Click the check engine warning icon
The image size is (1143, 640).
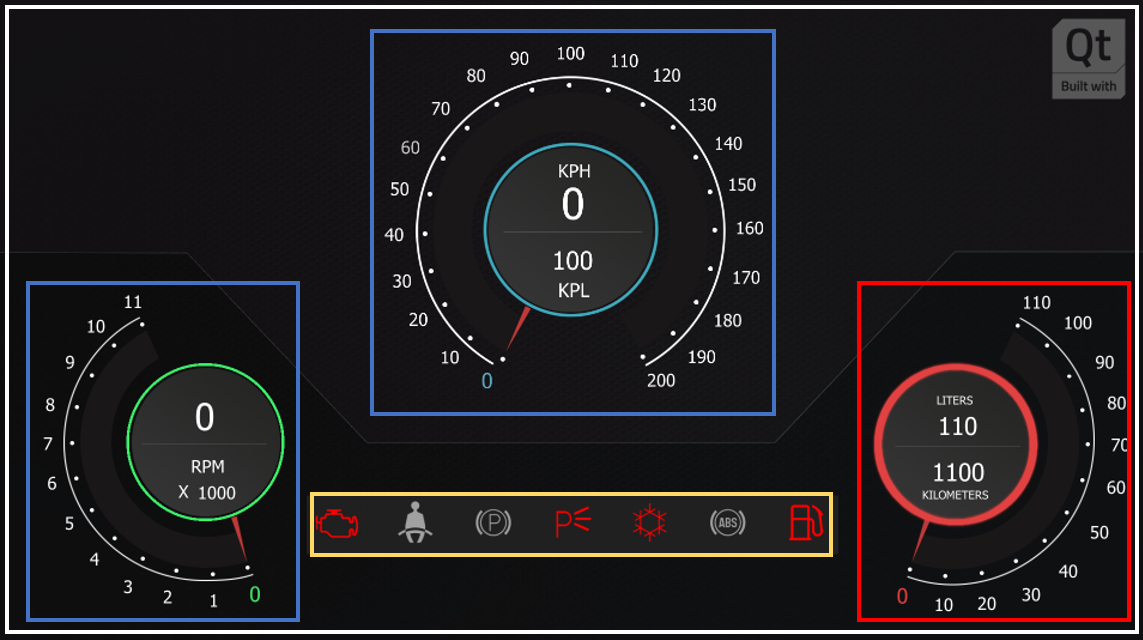pos(337,524)
